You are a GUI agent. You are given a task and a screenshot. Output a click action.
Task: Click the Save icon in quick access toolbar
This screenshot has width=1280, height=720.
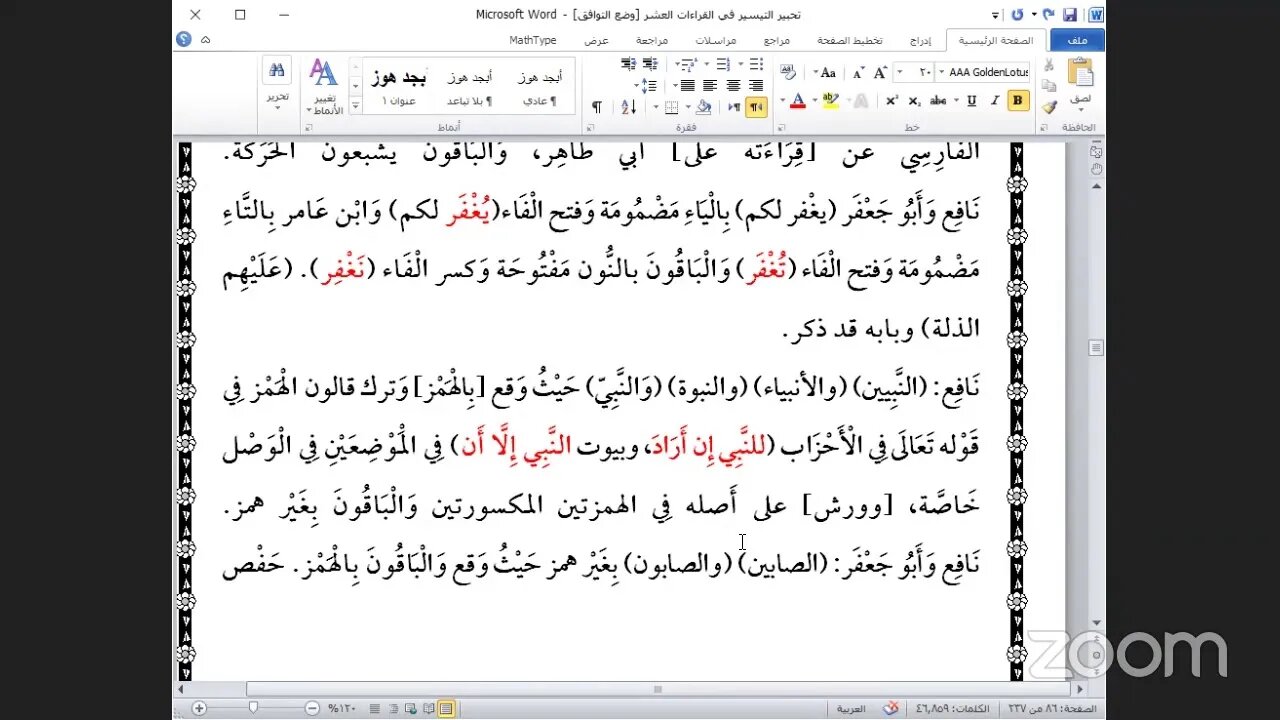point(1069,14)
